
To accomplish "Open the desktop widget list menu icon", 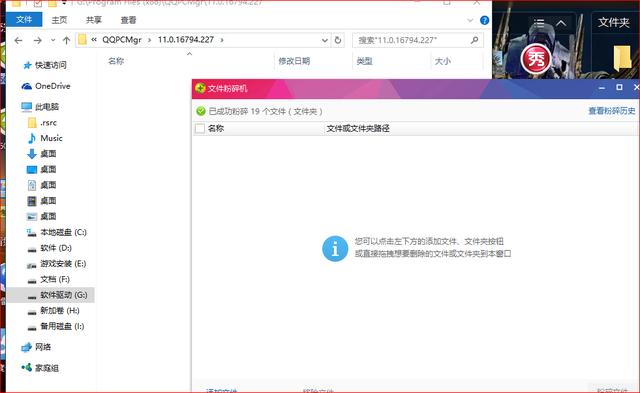I will pyautogui.click(x=539, y=23).
